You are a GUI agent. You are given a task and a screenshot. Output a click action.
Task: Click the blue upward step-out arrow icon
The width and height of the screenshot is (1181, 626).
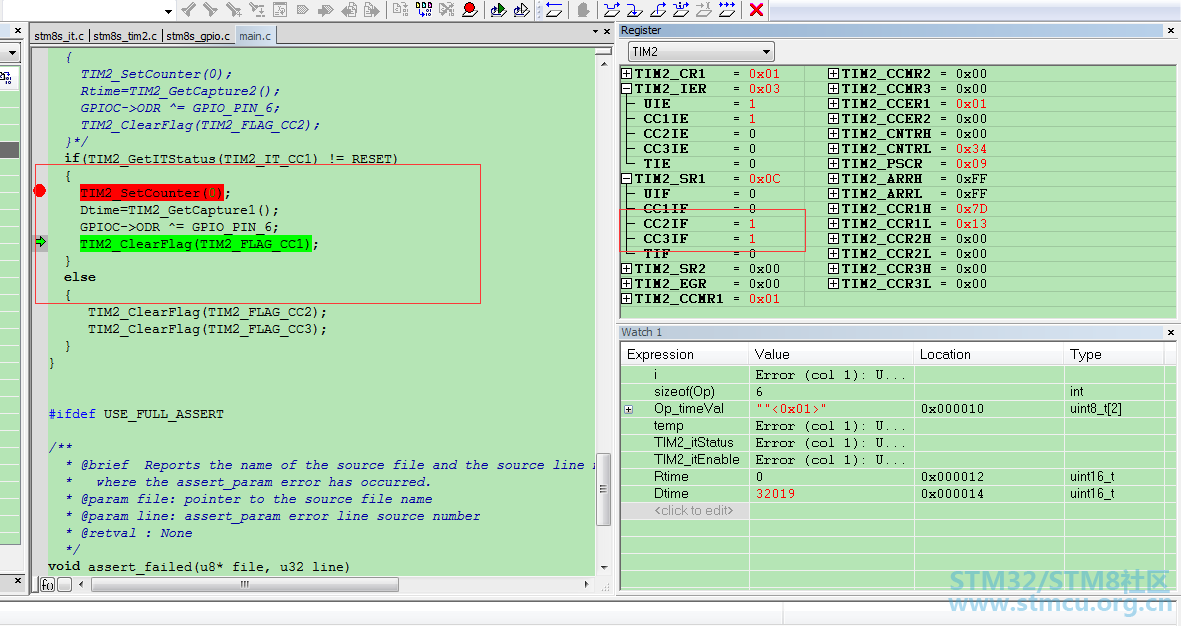pyautogui.click(x=658, y=9)
